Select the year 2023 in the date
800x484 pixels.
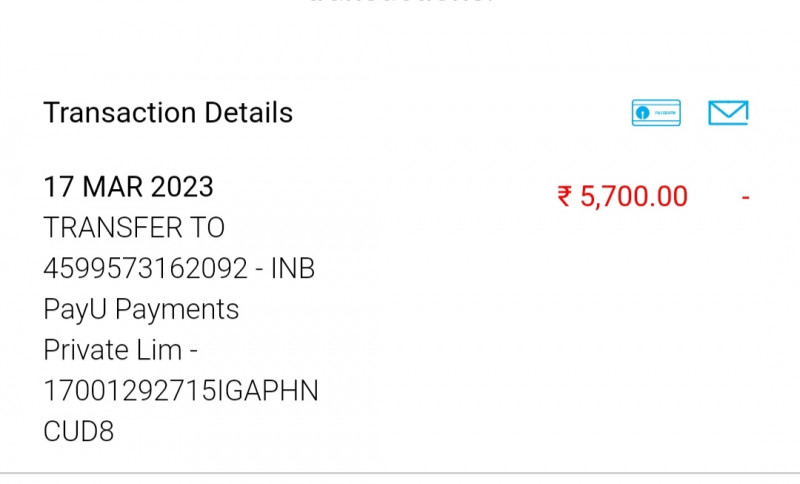183,187
